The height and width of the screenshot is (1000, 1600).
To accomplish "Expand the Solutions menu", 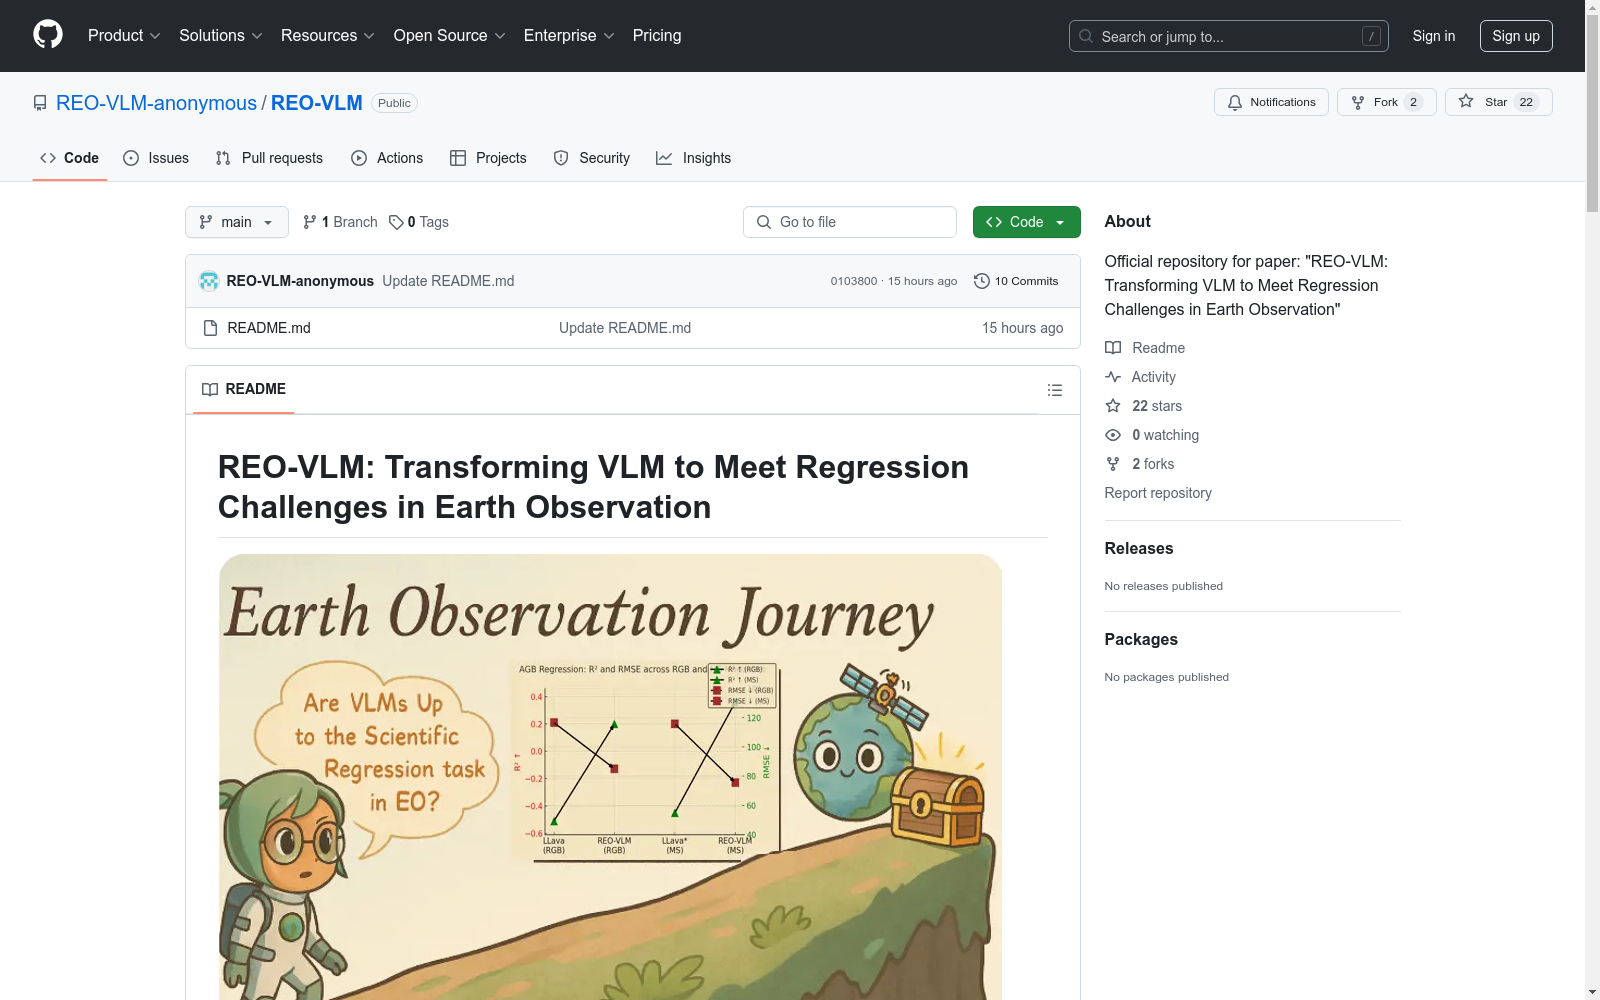I will (221, 35).
